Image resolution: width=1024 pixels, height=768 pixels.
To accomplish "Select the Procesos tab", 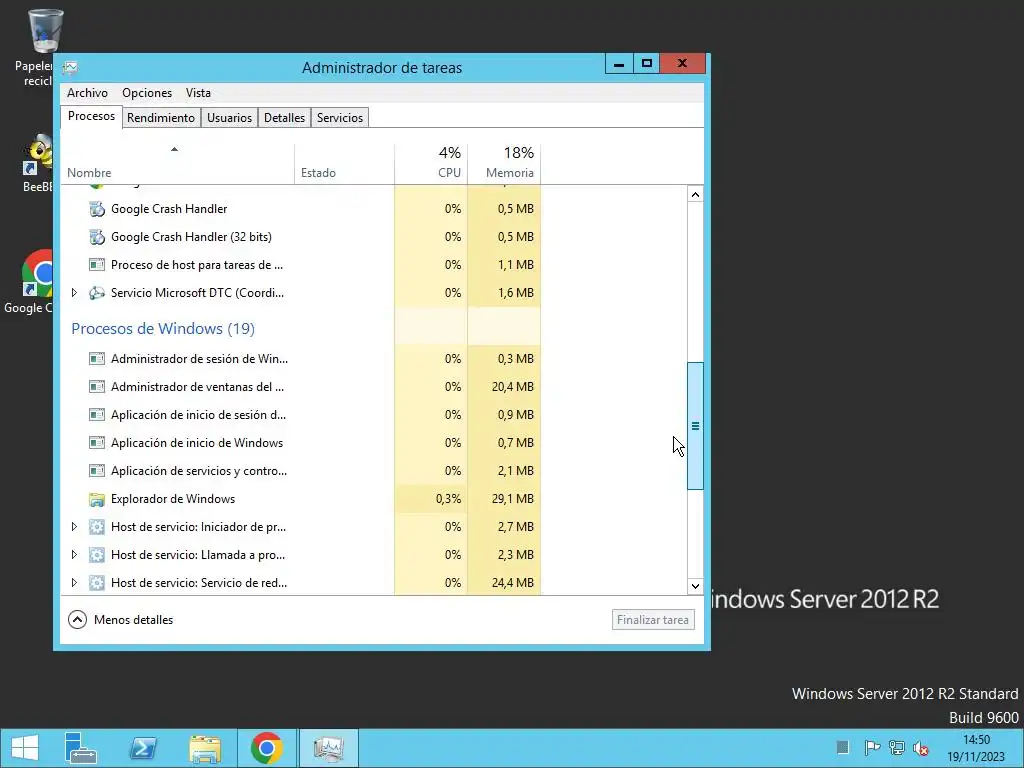I will pos(91,116).
